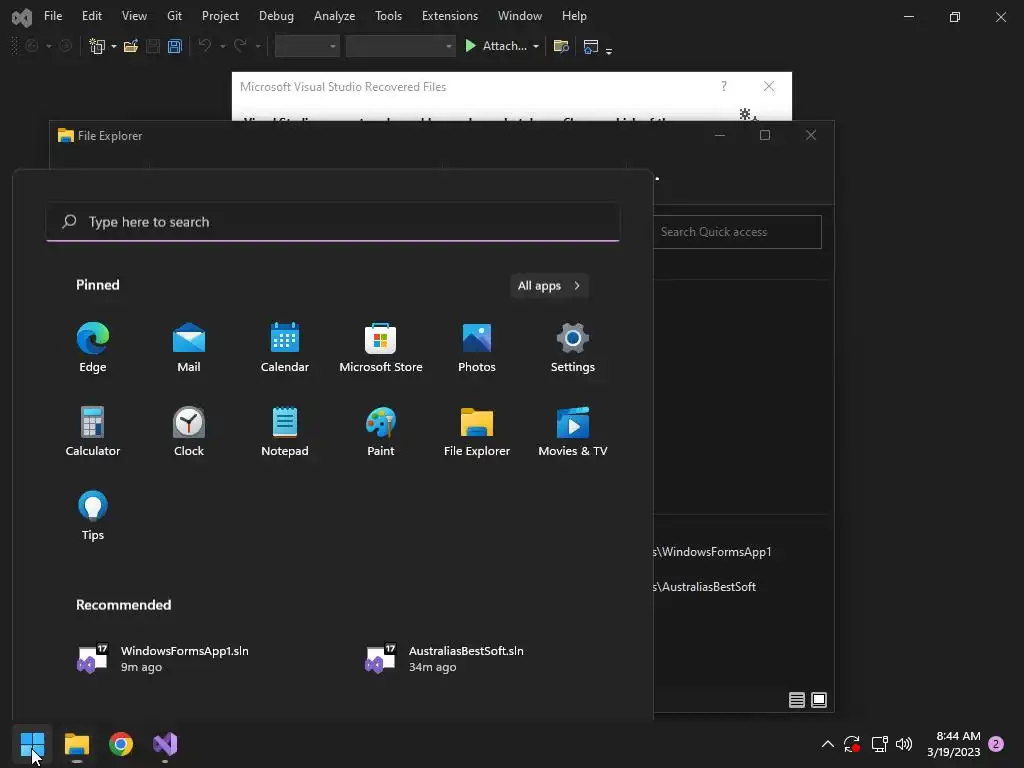The height and width of the screenshot is (768, 1024).
Task: Click the Redo icon in Visual Studio toolbar
Action: [240, 46]
